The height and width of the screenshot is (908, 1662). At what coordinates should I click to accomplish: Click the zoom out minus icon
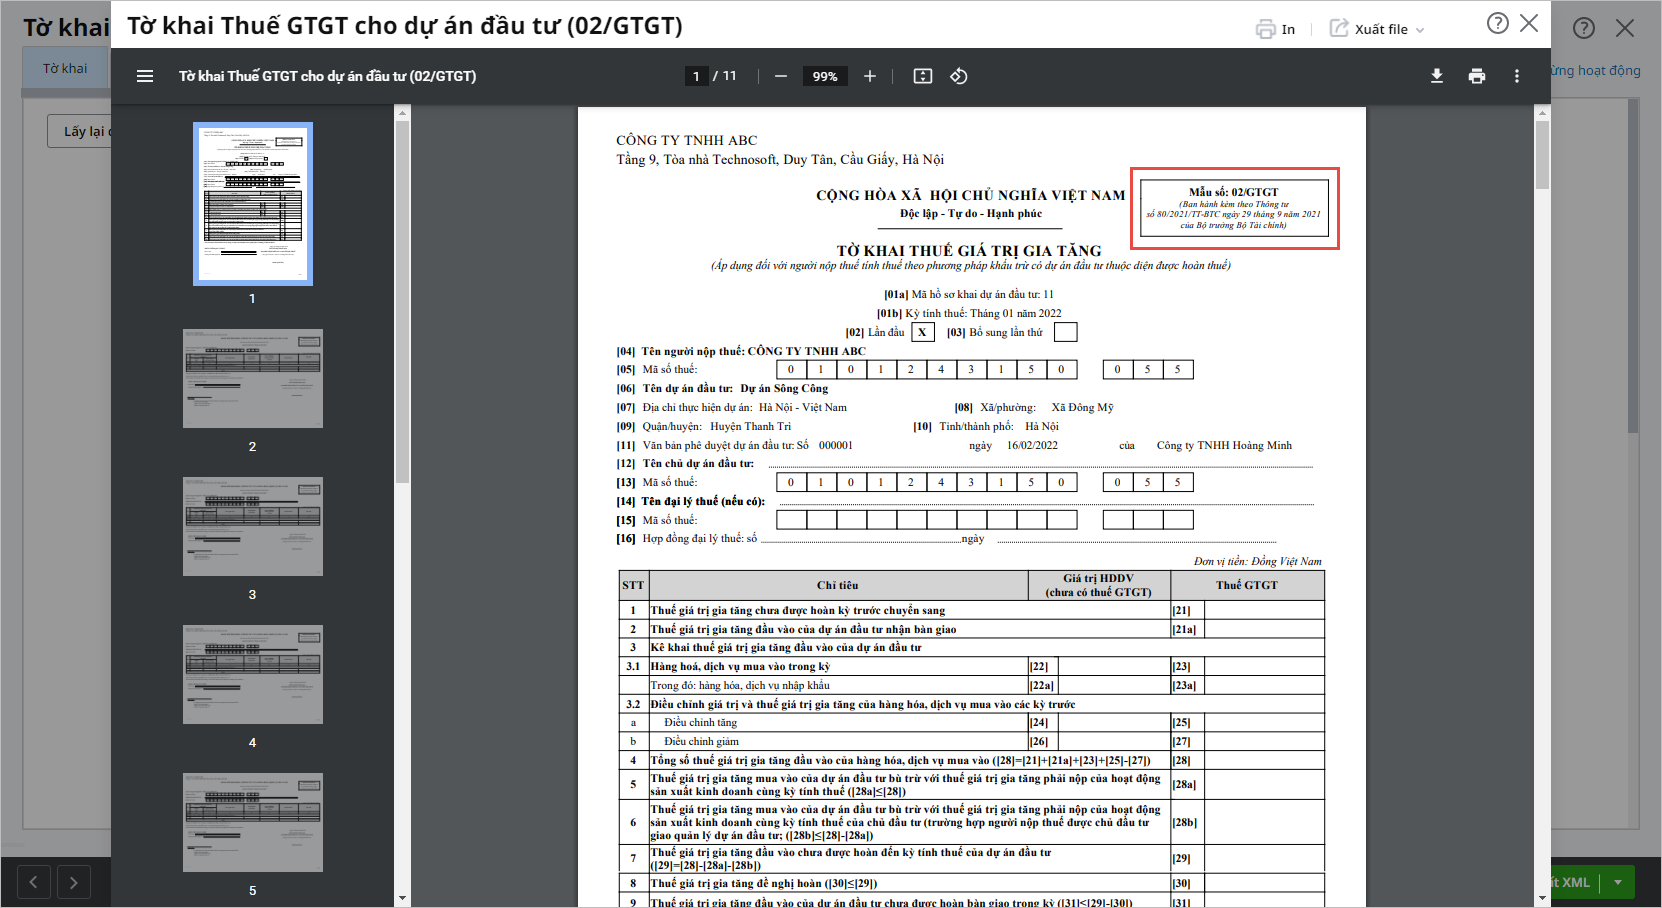point(781,76)
